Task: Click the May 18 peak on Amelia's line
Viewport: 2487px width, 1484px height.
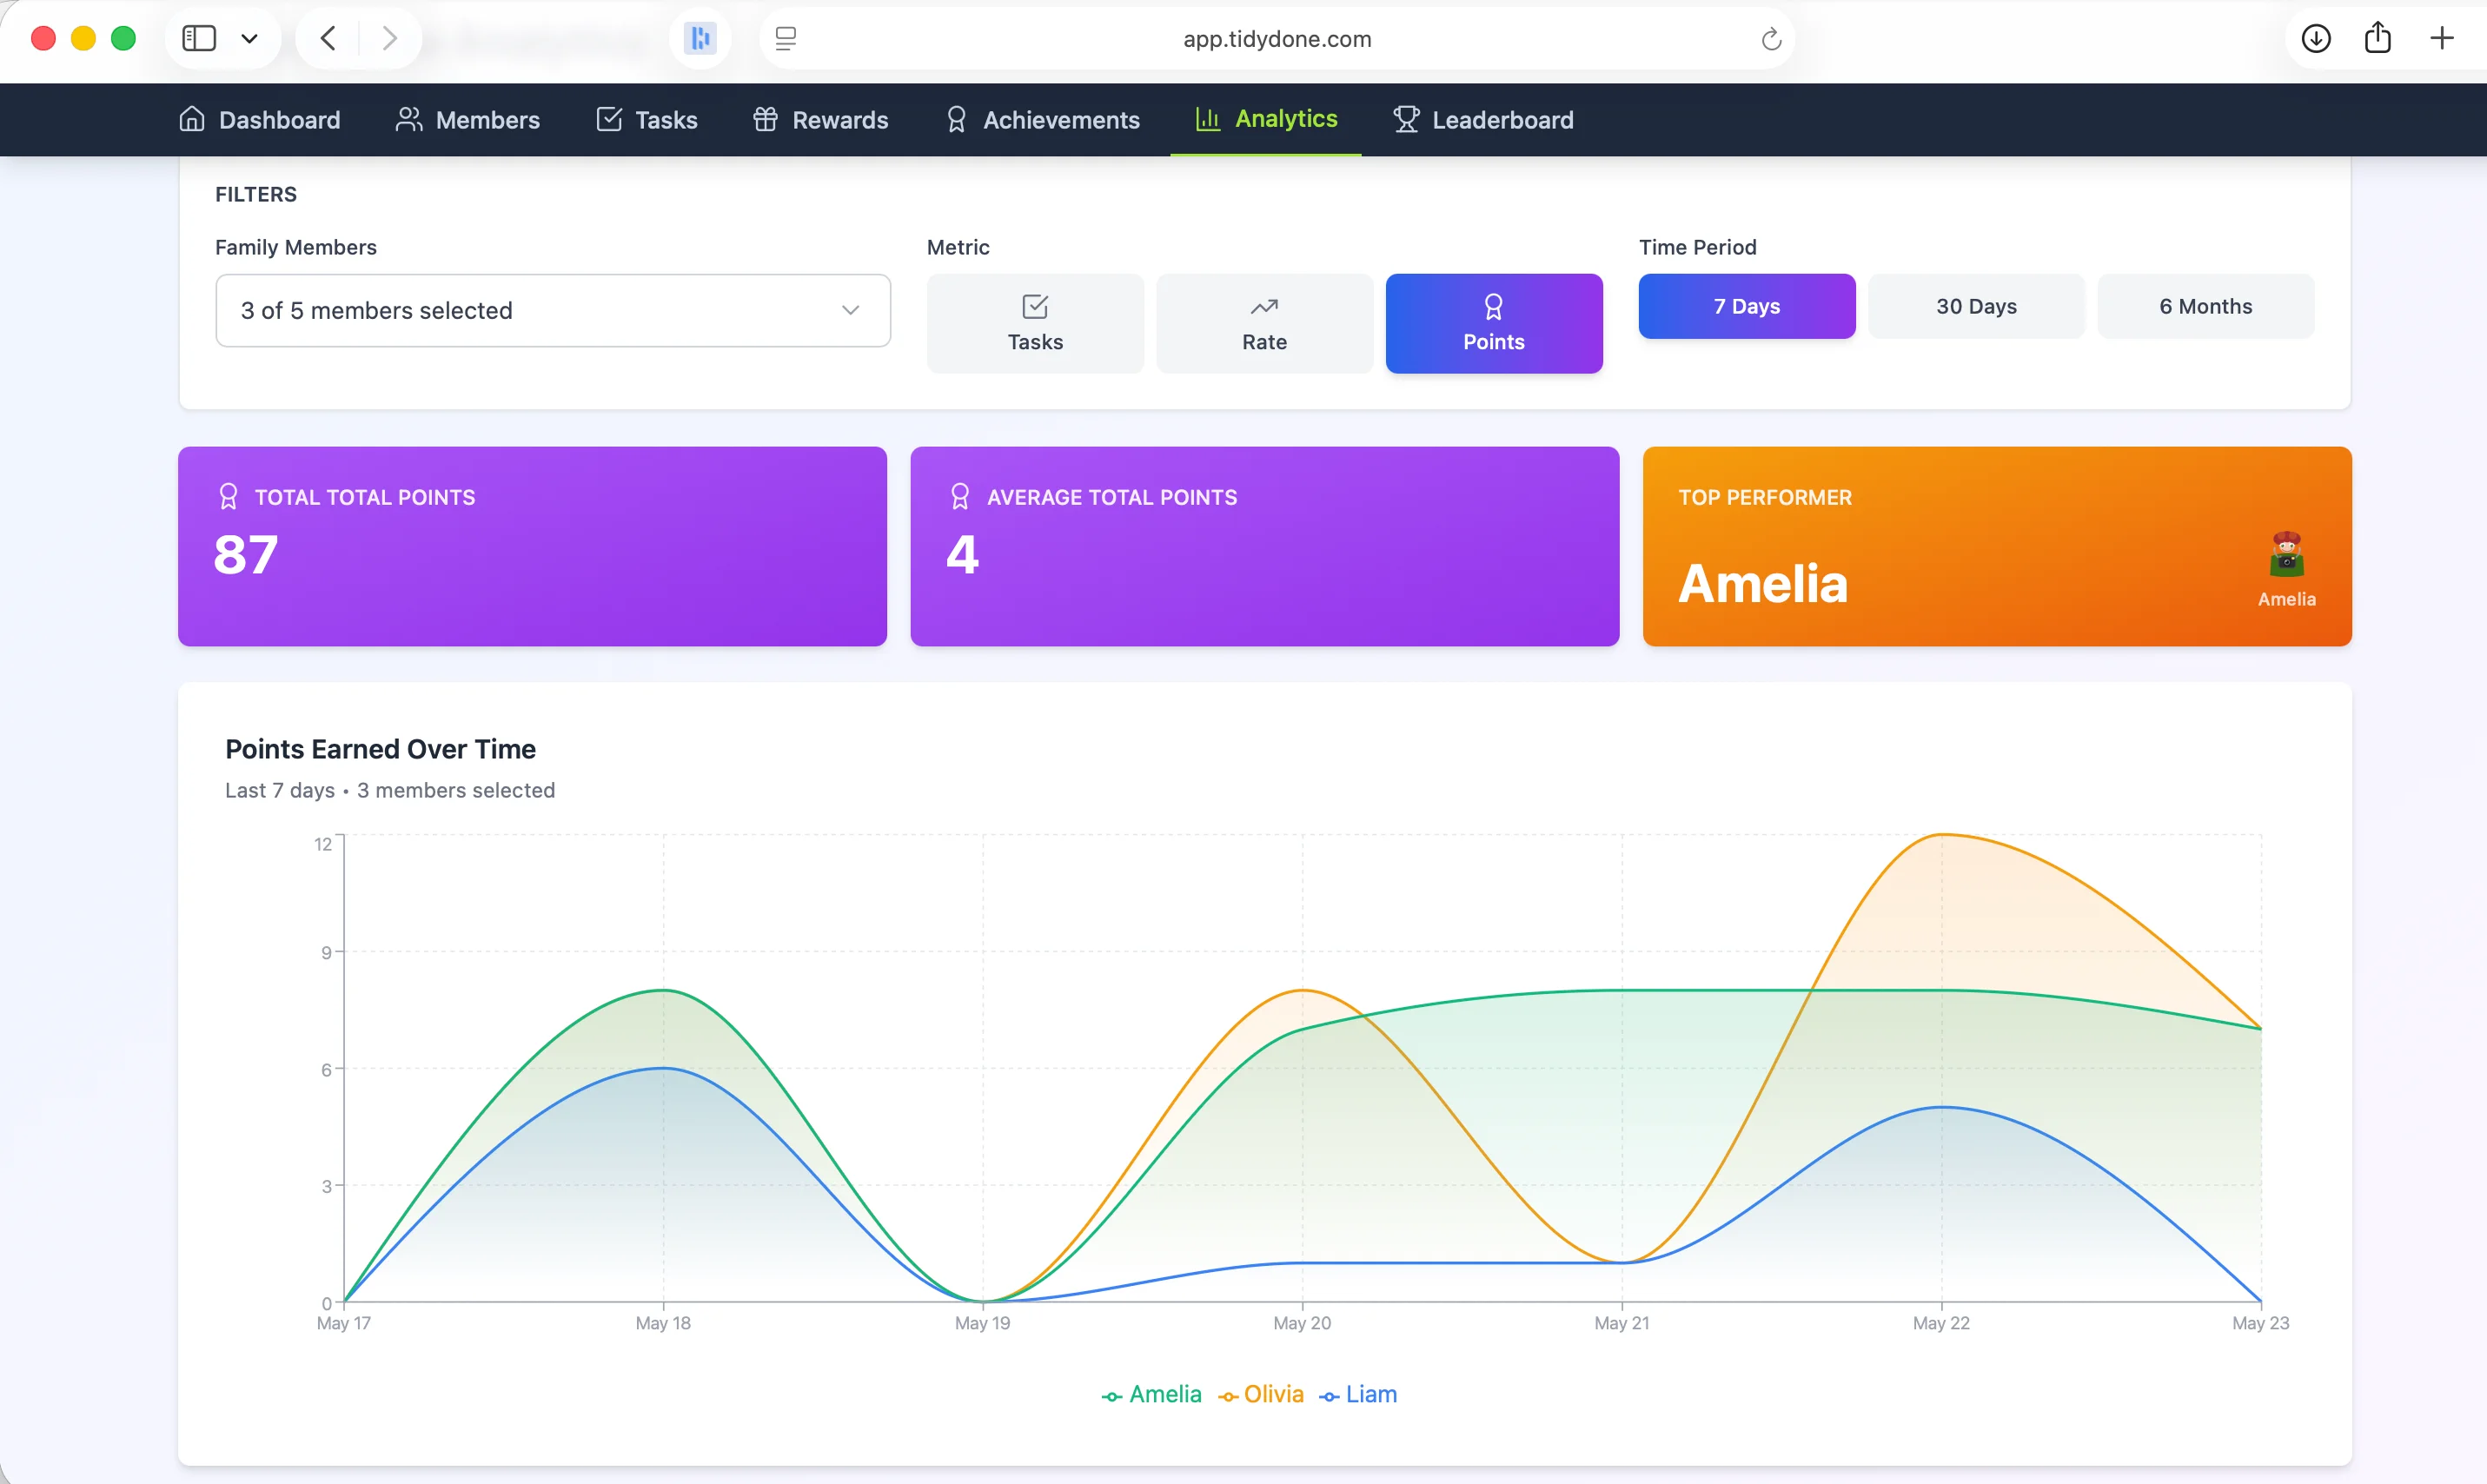Action: click(663, 990)
